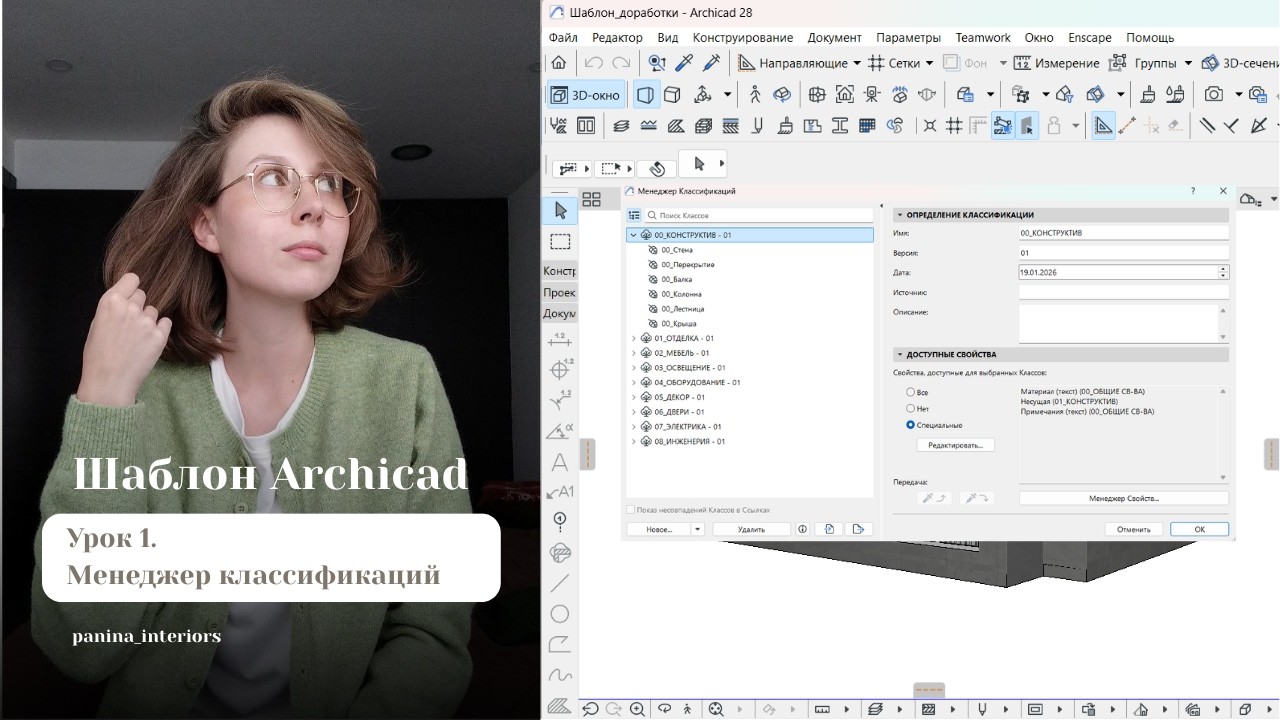Open the Файл menu
Viewport: 1280px width, 720px height.
[x=563, y=37]
